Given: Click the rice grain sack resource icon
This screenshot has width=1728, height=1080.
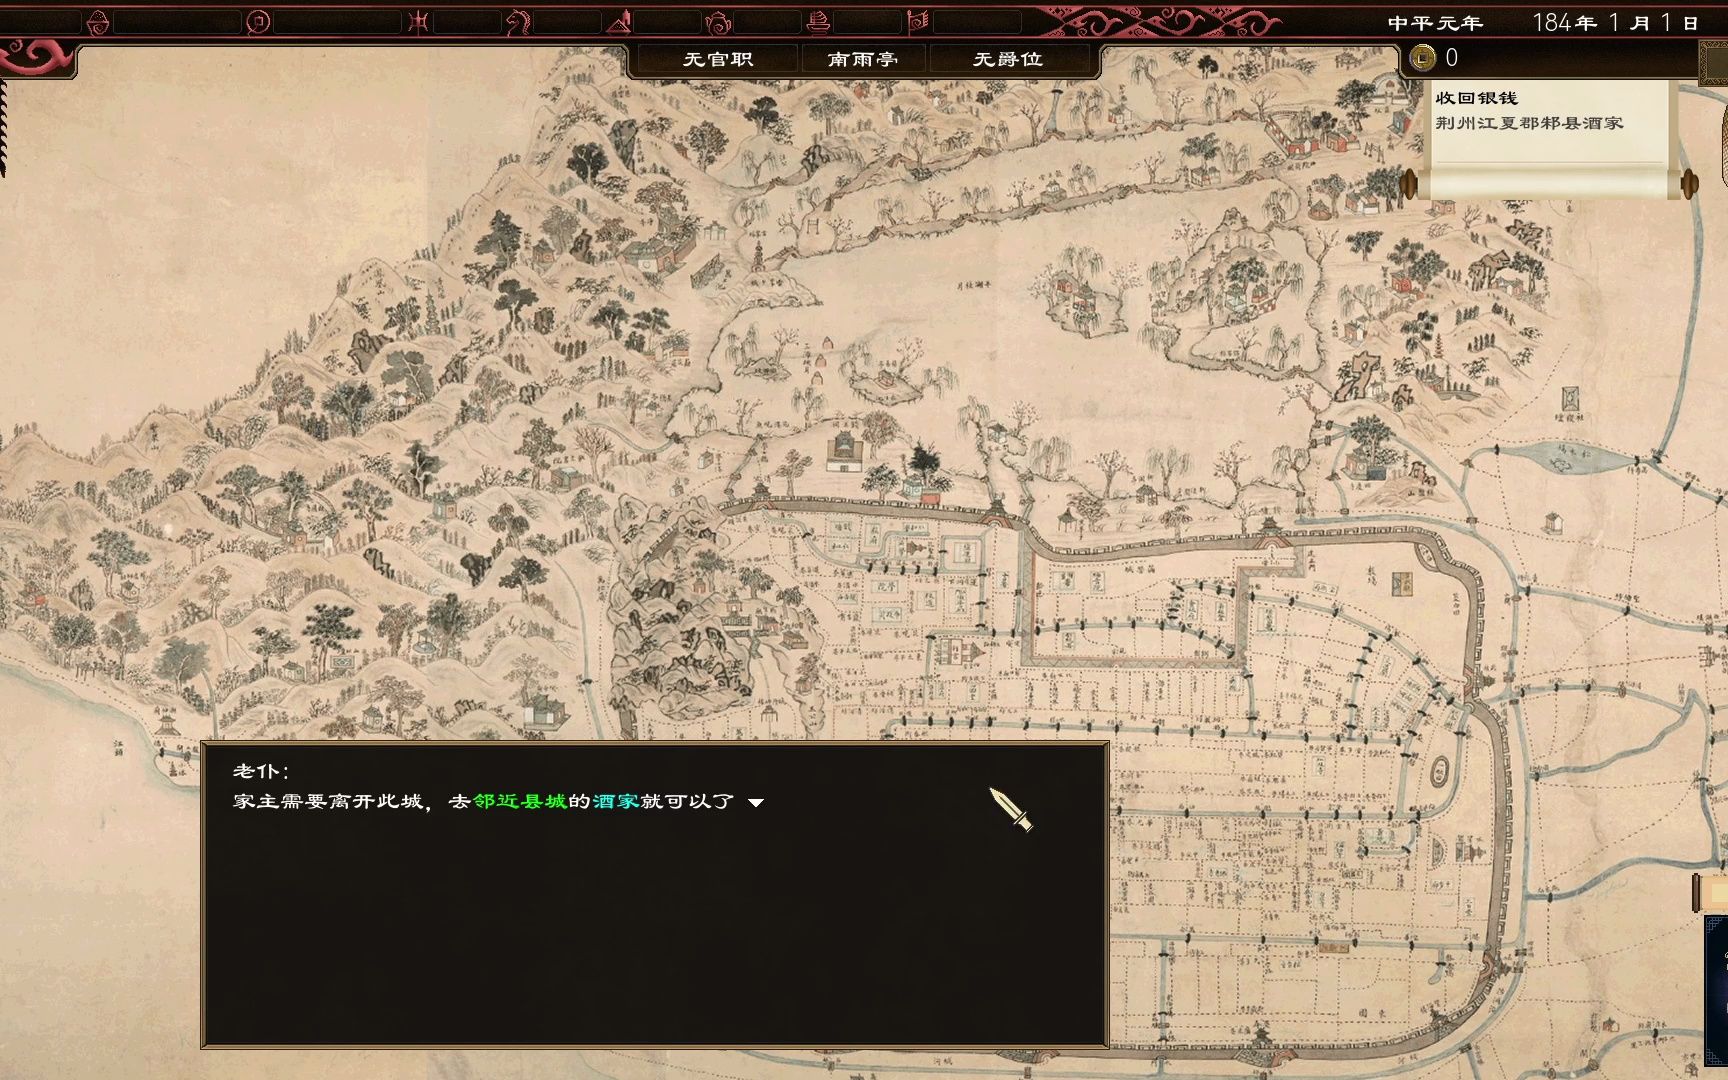Looking at the screenshot, I should pos(97,22).
